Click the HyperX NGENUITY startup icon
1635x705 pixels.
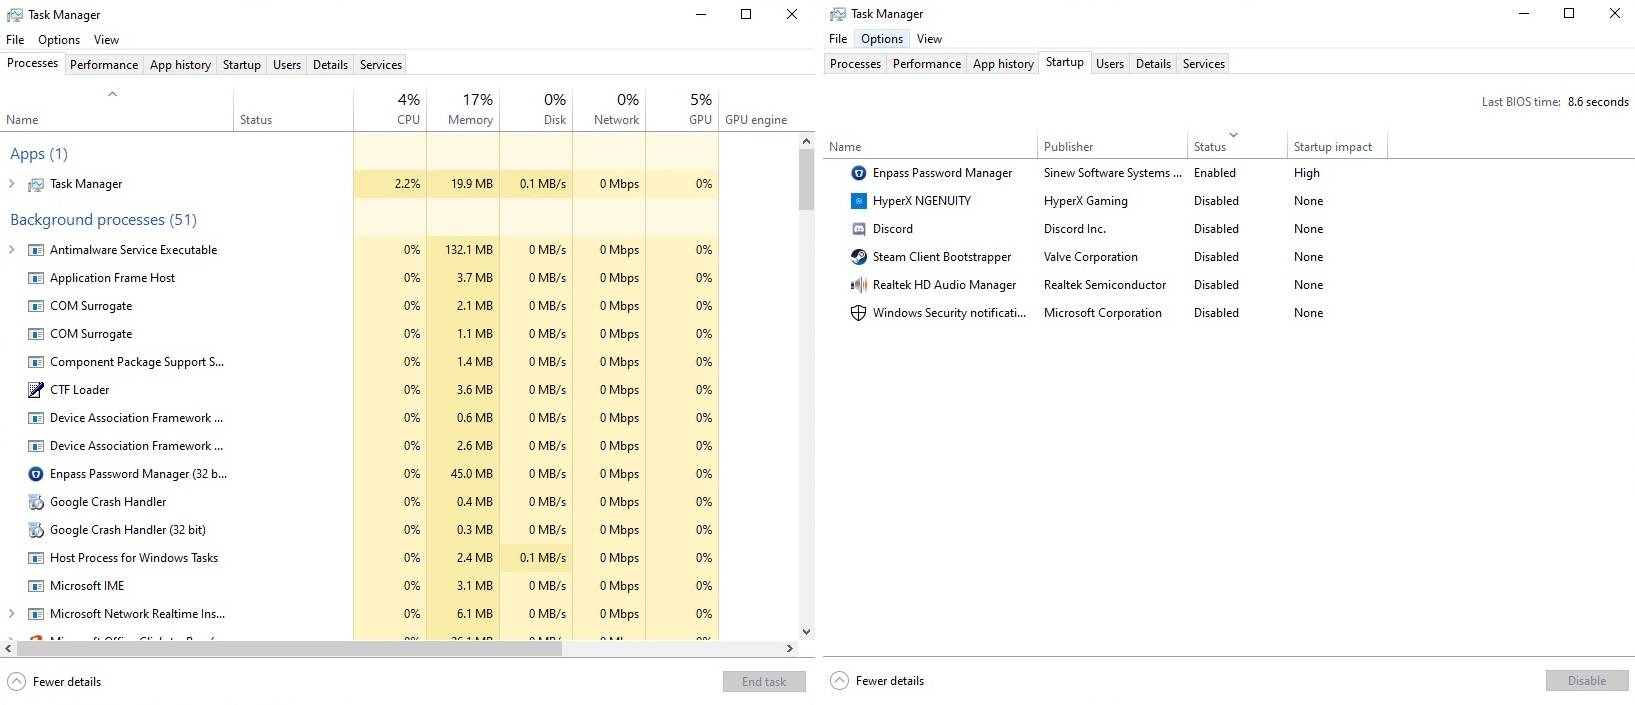tap(858, 201)
